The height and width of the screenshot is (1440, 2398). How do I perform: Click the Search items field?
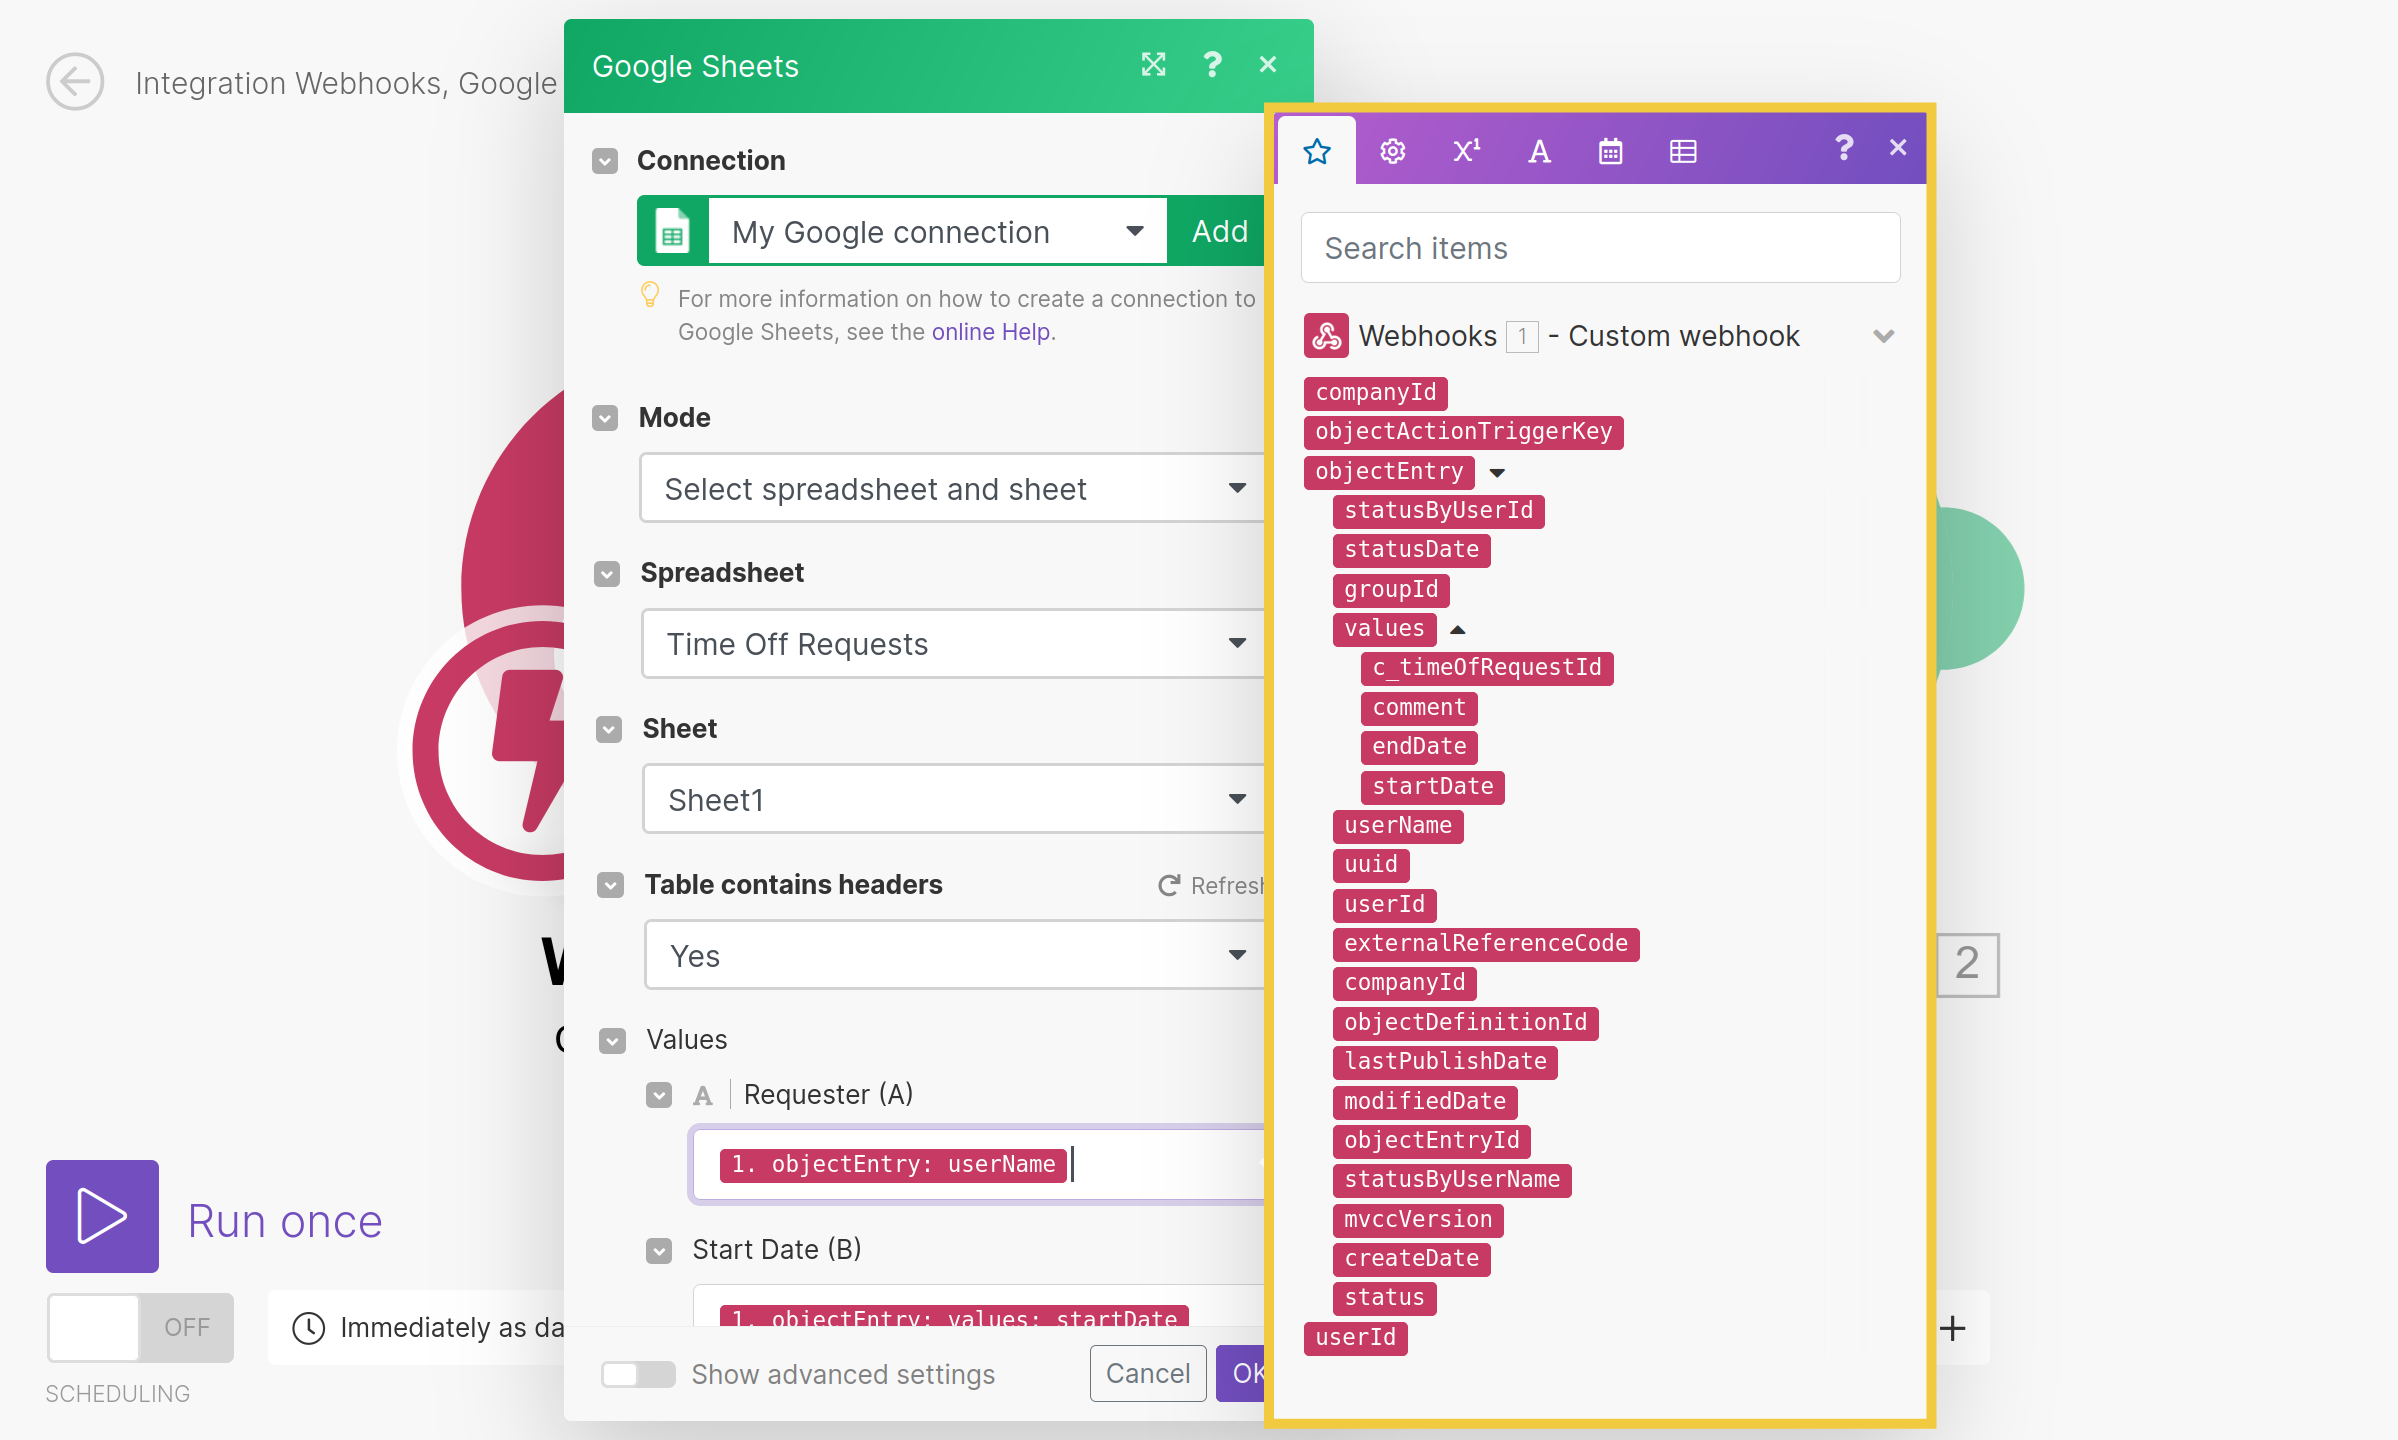1600,248
